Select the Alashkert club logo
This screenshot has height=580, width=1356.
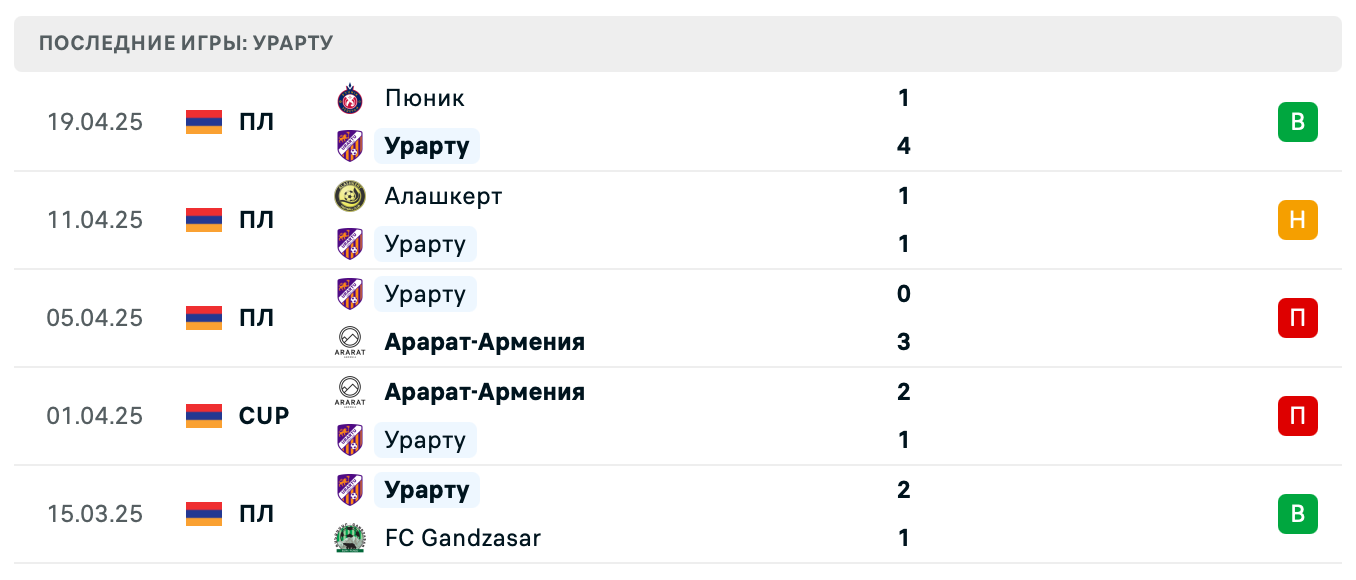[x=350, y=196]
